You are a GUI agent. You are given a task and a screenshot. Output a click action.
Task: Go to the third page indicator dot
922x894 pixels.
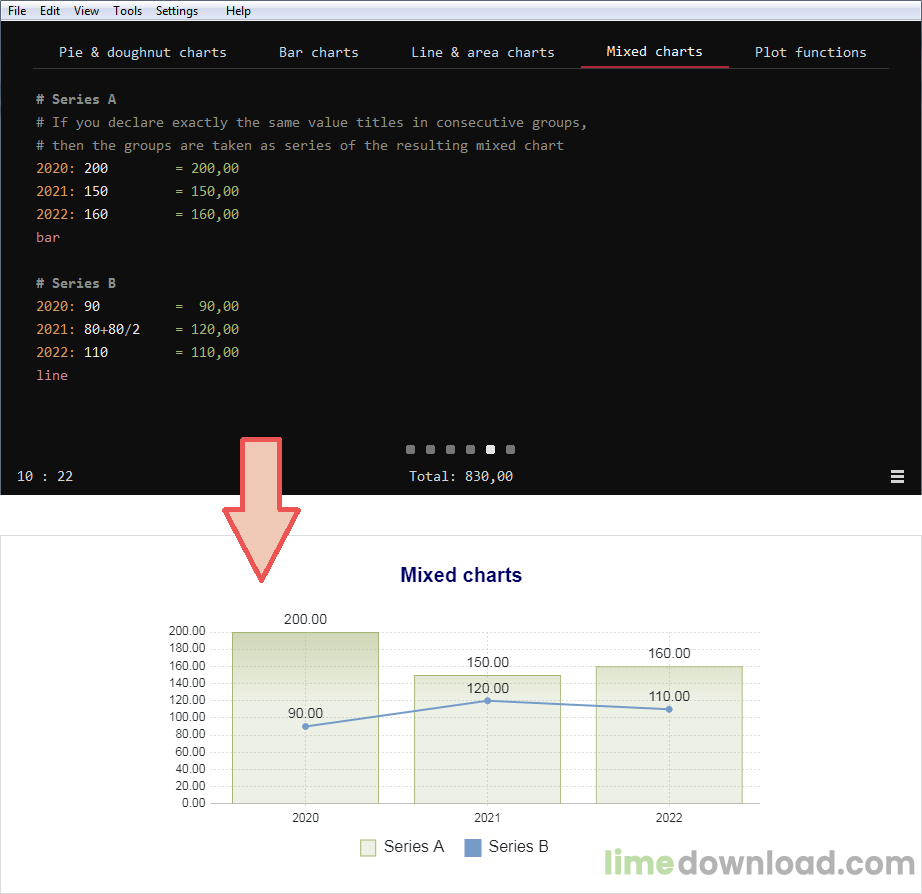[451, 450]
